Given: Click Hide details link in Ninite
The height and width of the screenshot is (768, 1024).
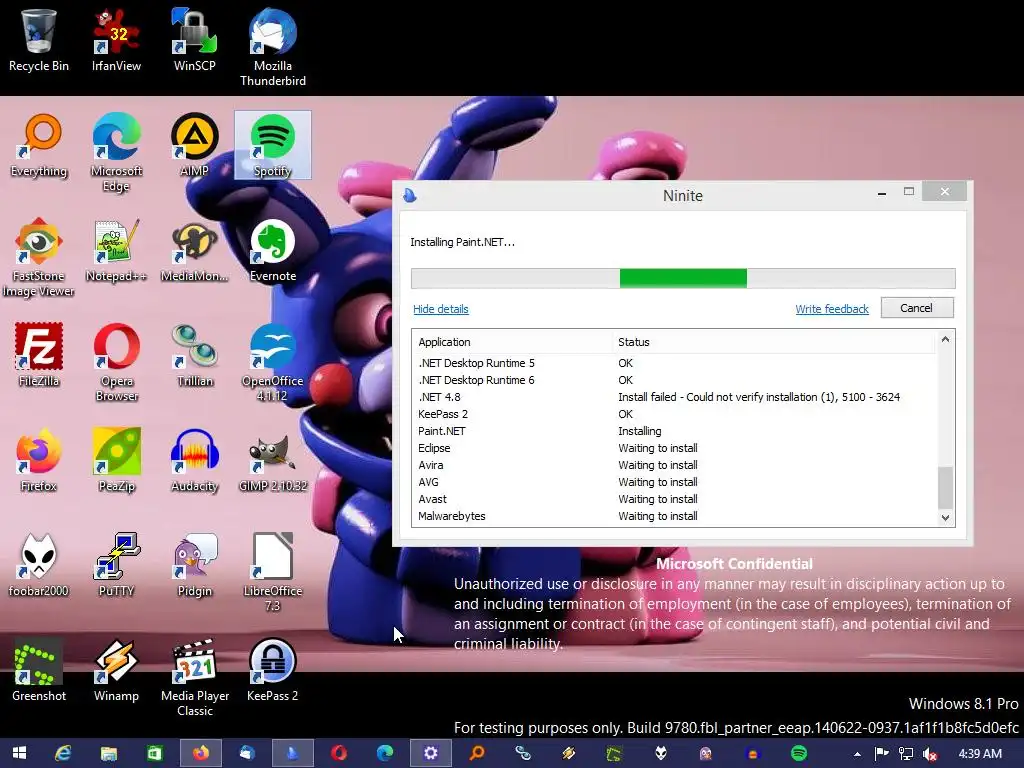Looking at the screenshot, I should (x=441, y=309).
